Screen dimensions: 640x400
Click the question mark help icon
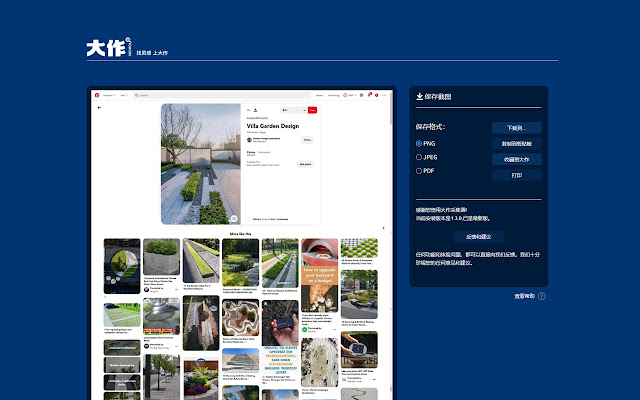(x=542, y=296)
